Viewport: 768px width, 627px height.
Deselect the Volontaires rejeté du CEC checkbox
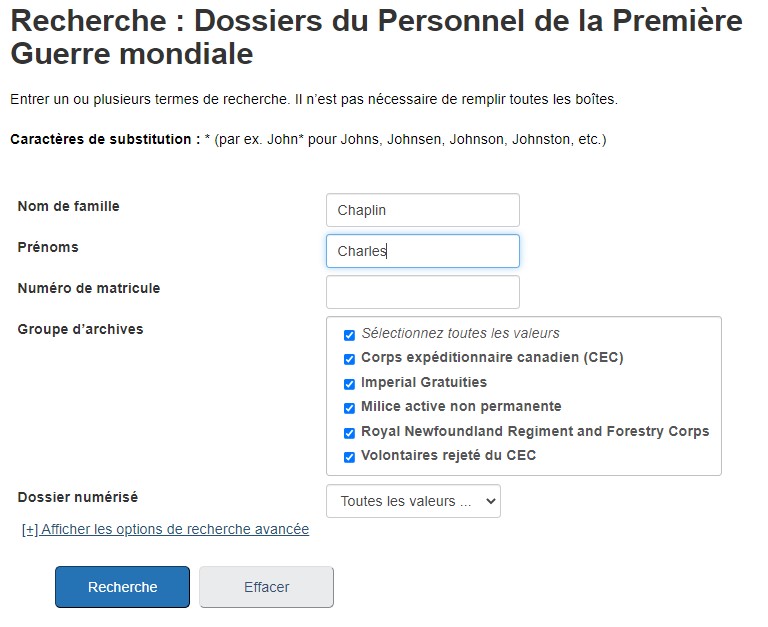tap(350, 457)
